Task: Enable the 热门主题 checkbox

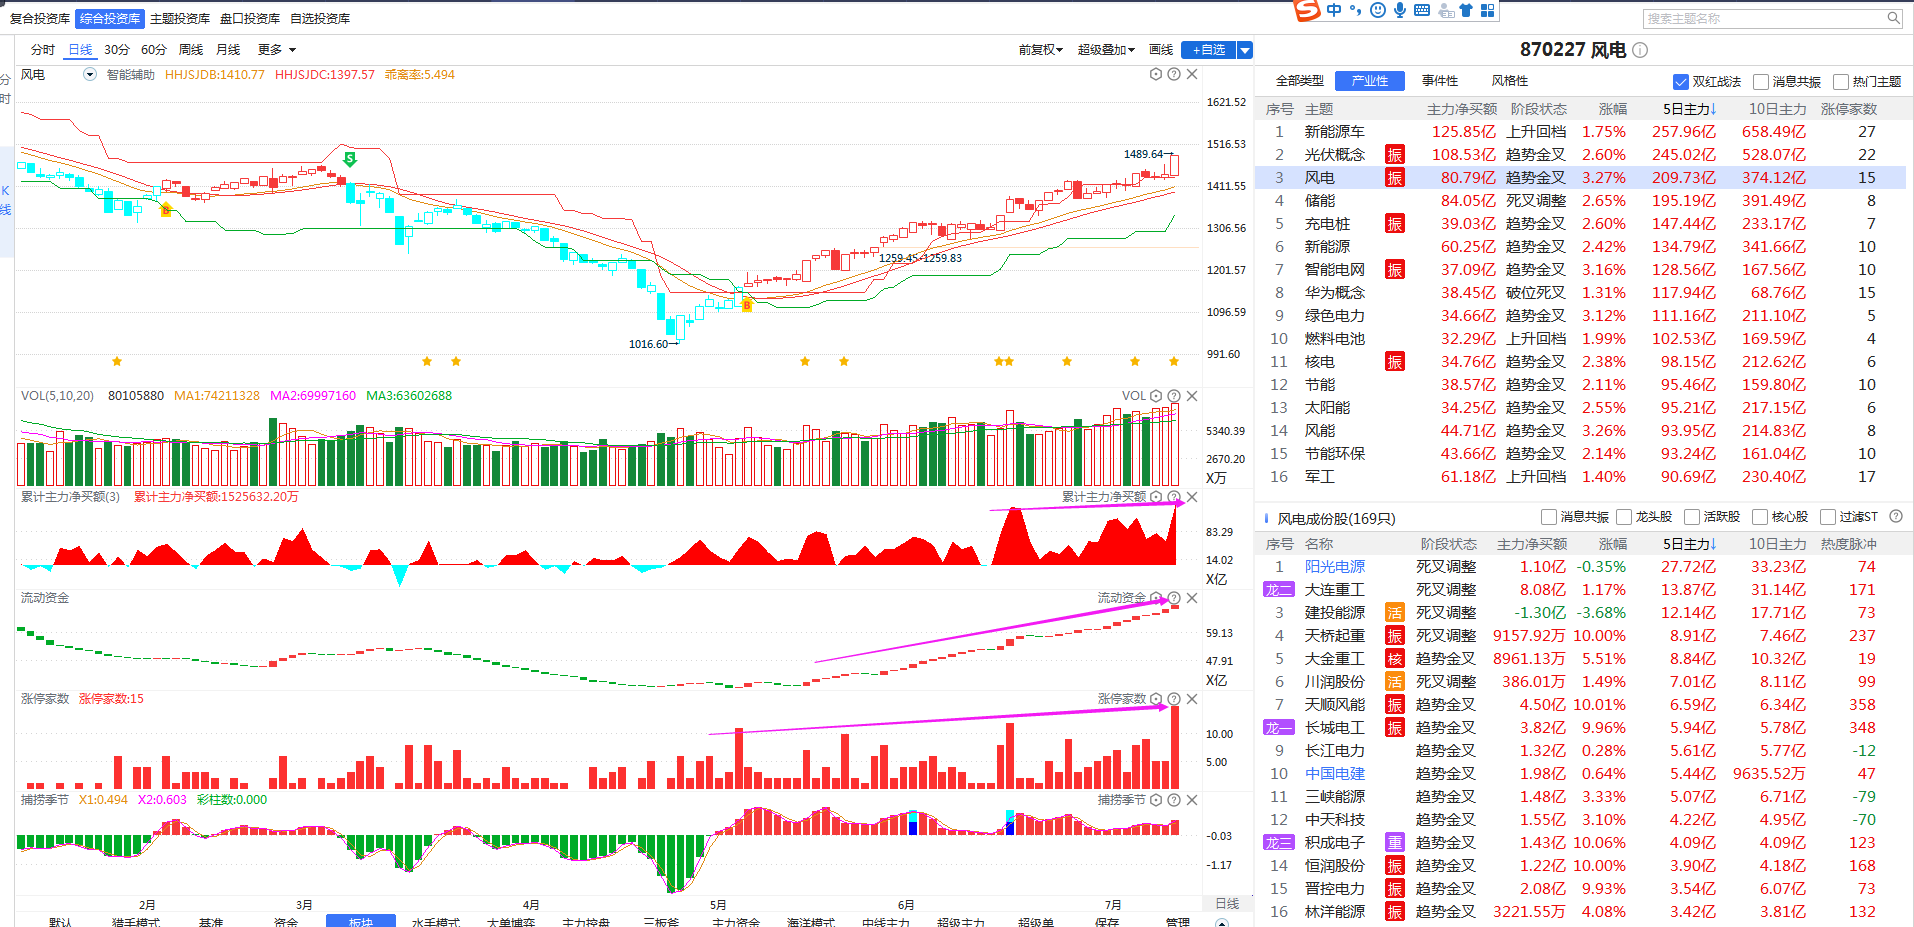Action: (x=1840, y=82)
